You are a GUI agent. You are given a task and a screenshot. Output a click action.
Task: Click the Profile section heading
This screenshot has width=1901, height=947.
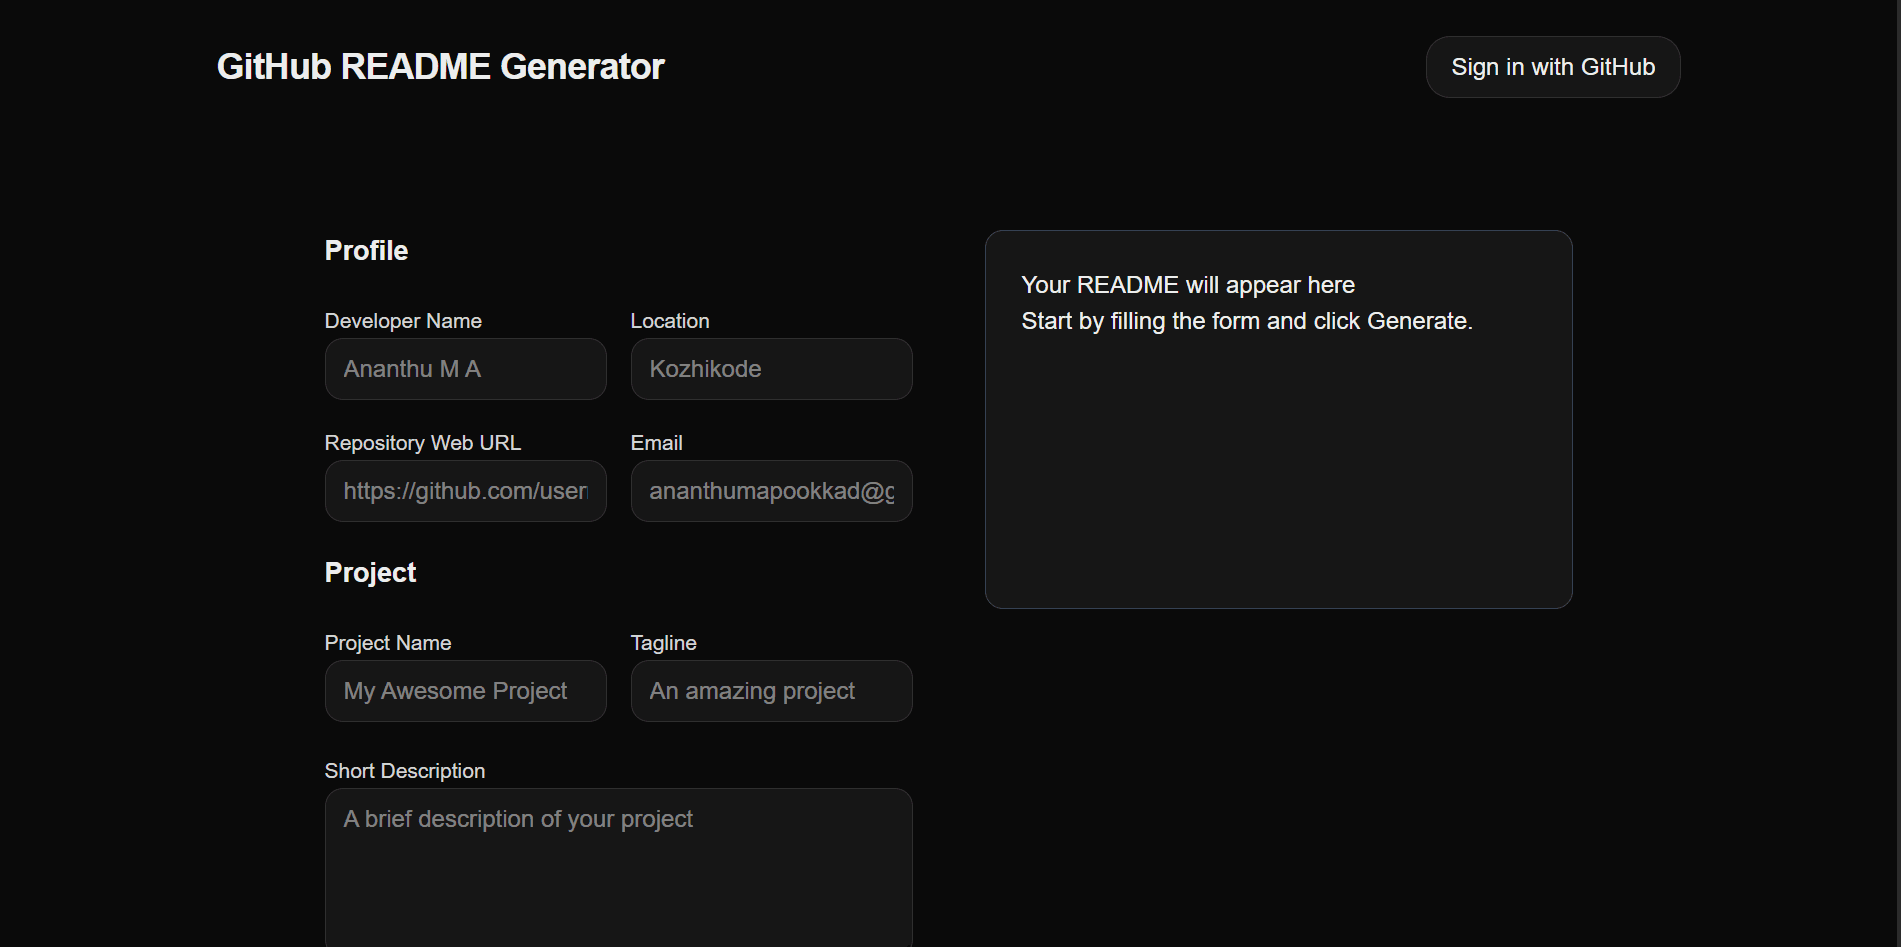[366, 251]
